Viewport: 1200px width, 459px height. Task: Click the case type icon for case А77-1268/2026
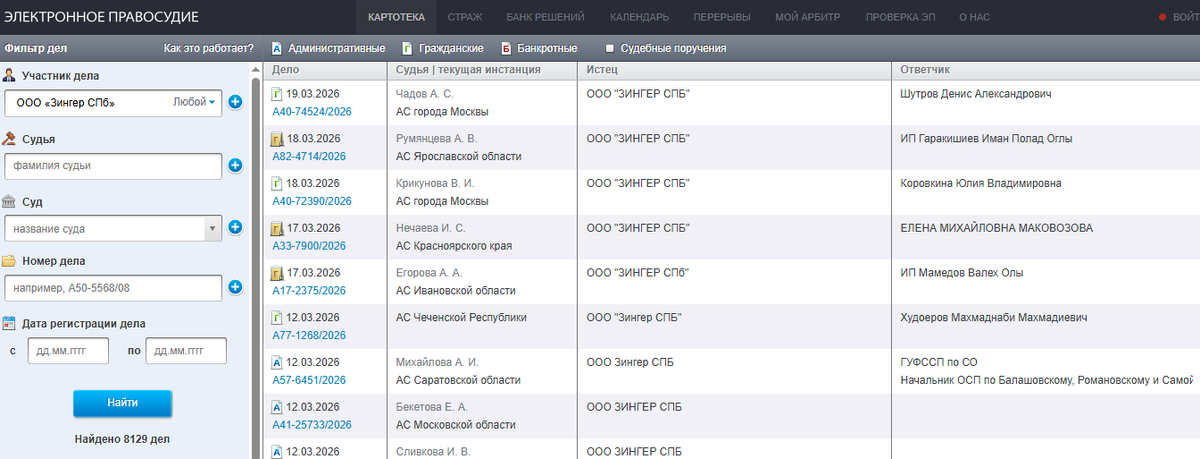tap(278, 318)
